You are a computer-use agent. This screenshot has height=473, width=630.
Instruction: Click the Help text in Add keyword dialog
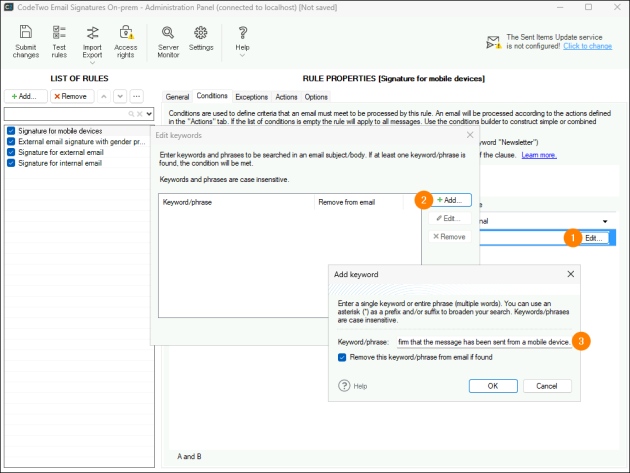360,386
